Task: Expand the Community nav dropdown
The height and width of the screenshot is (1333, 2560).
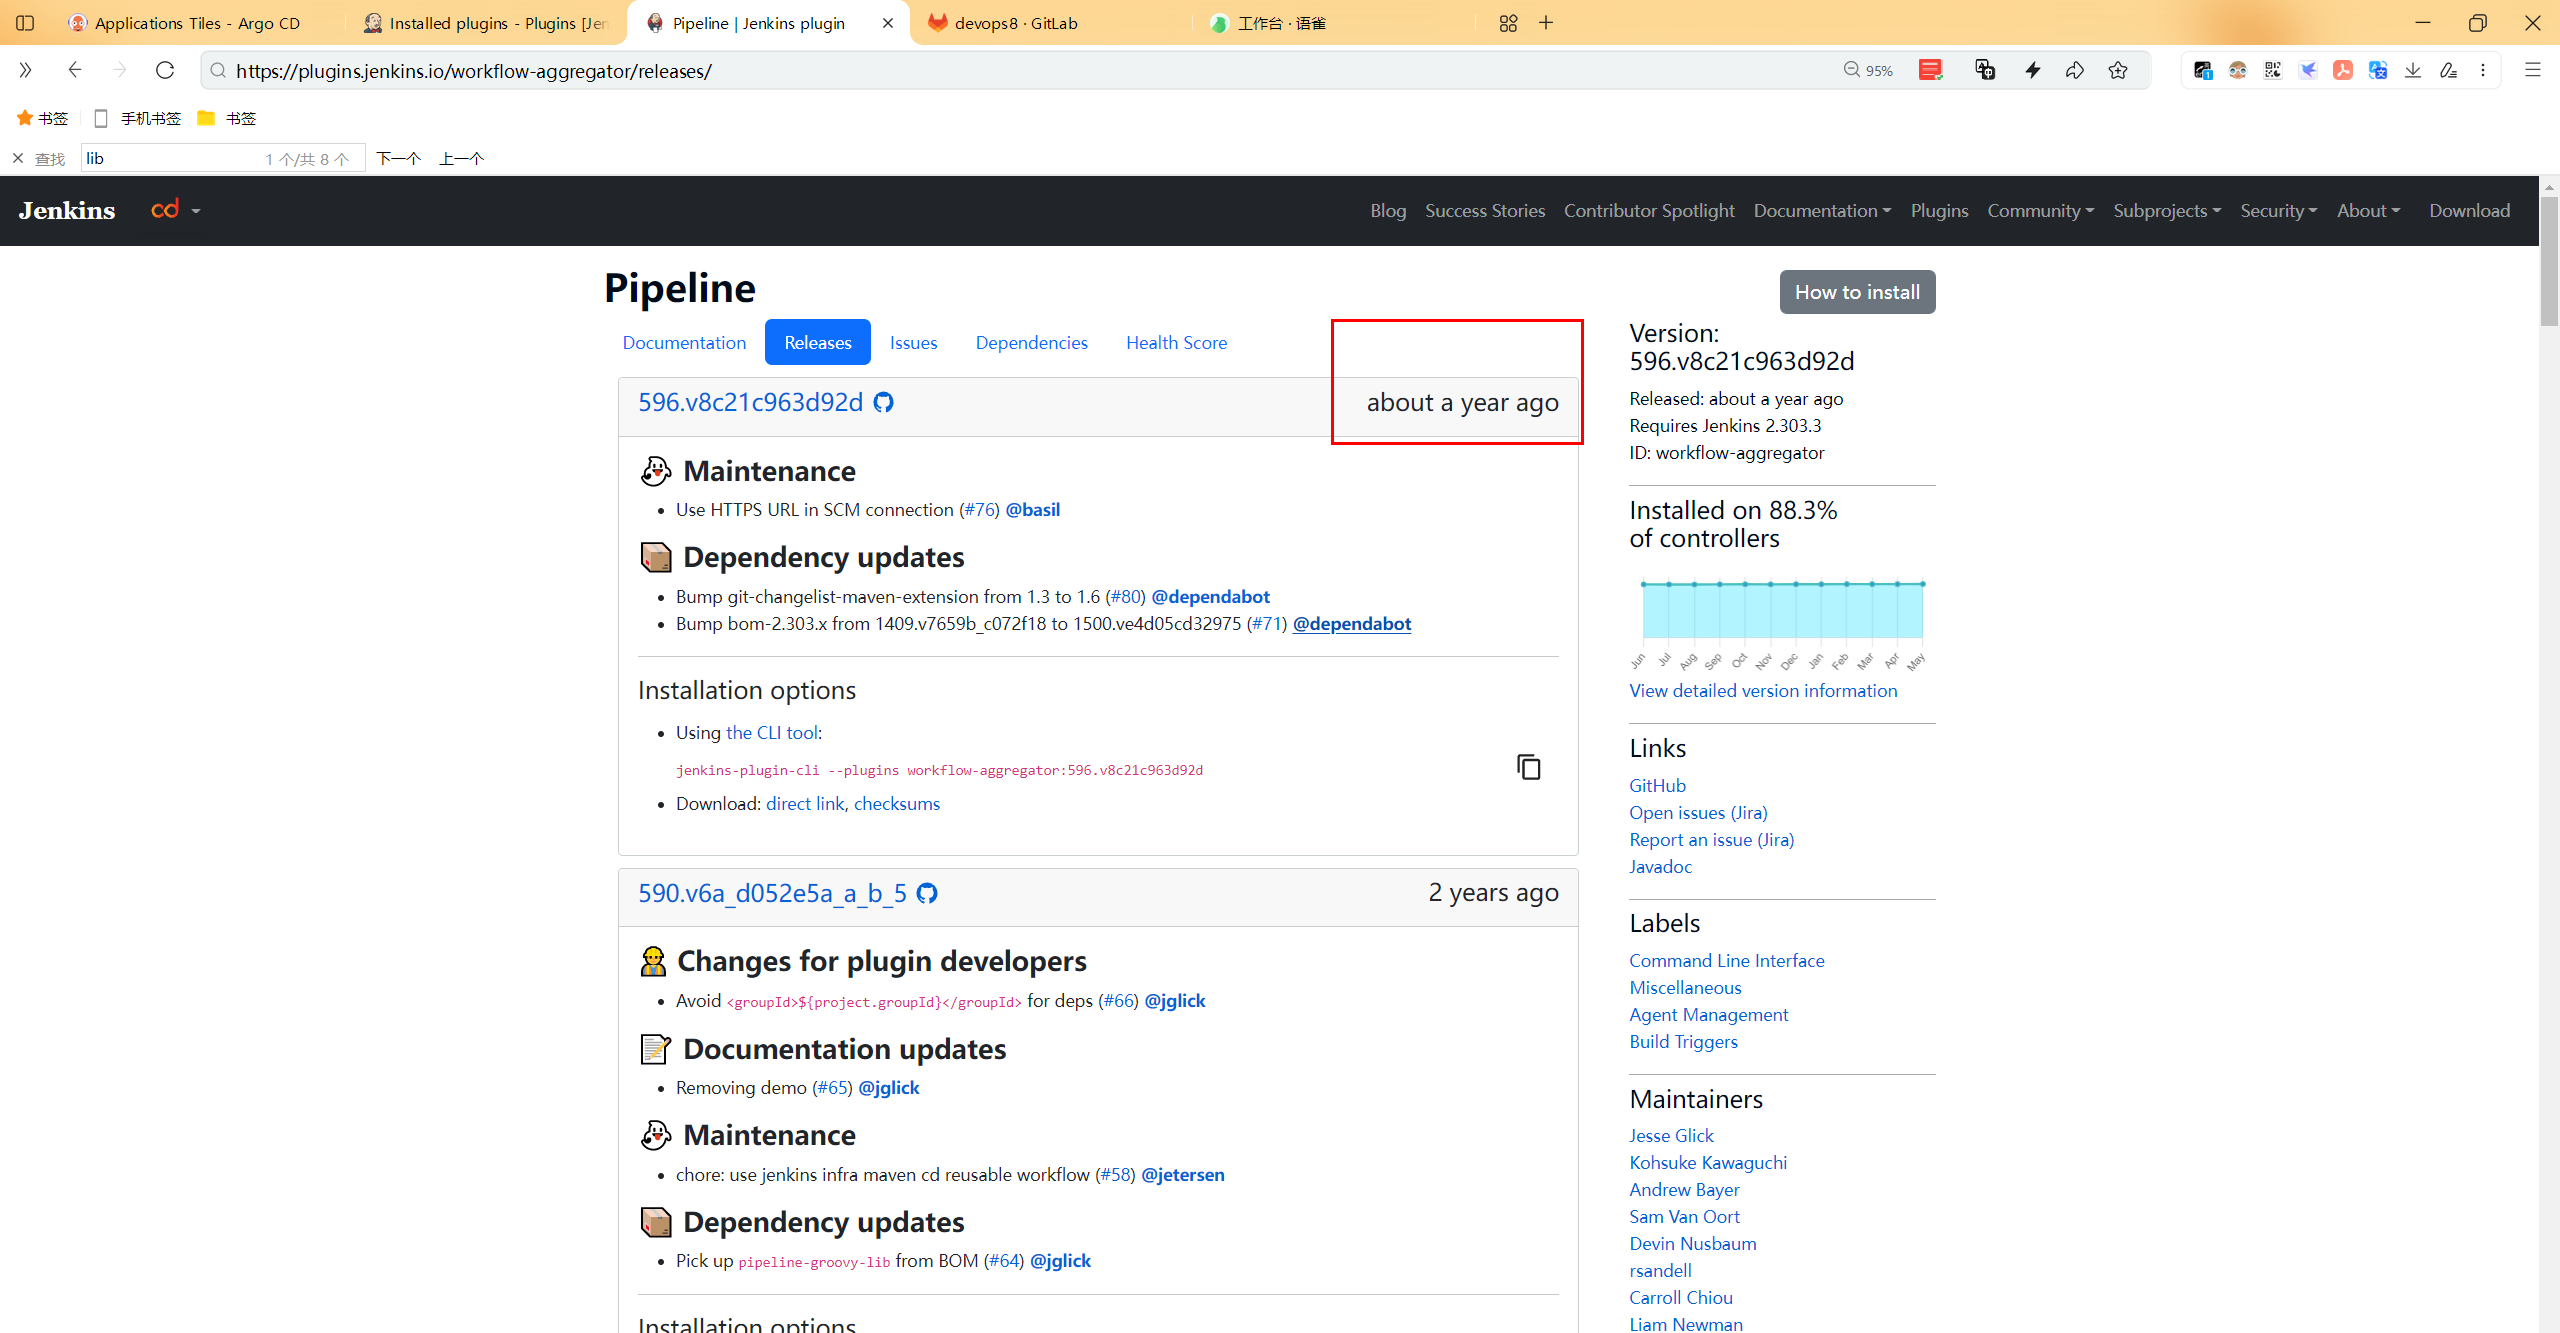Action: (2040, 210)
